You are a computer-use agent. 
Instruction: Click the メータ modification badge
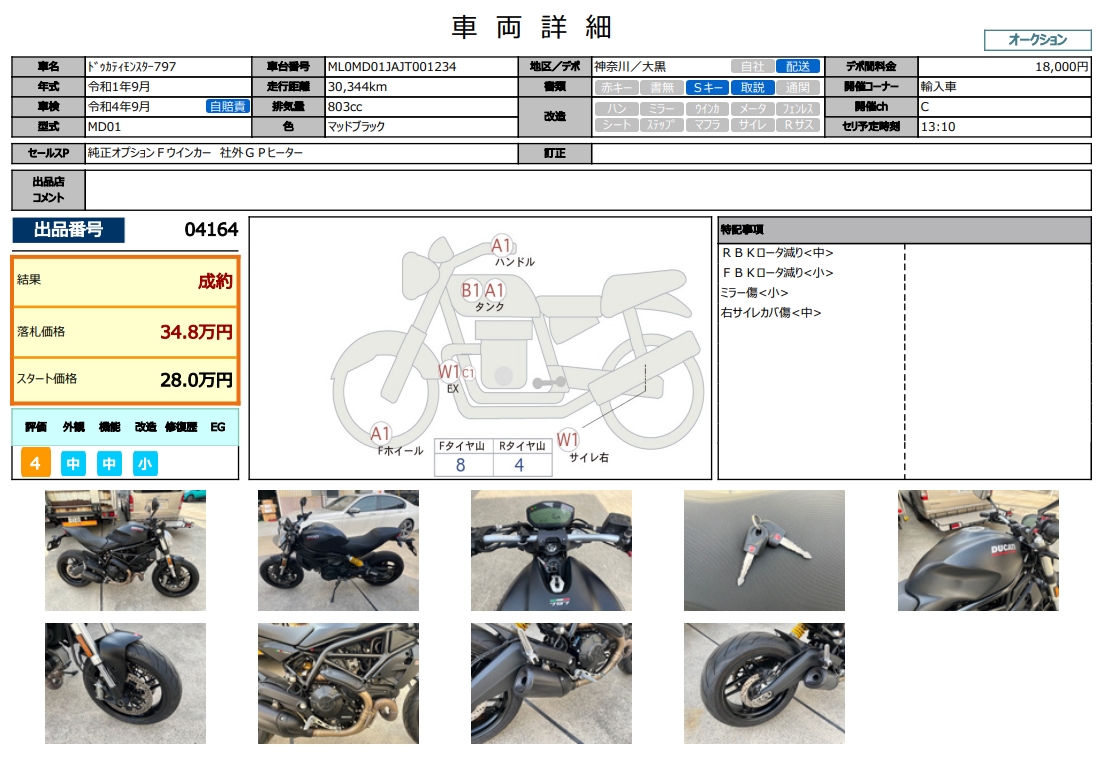click(753, 109)
